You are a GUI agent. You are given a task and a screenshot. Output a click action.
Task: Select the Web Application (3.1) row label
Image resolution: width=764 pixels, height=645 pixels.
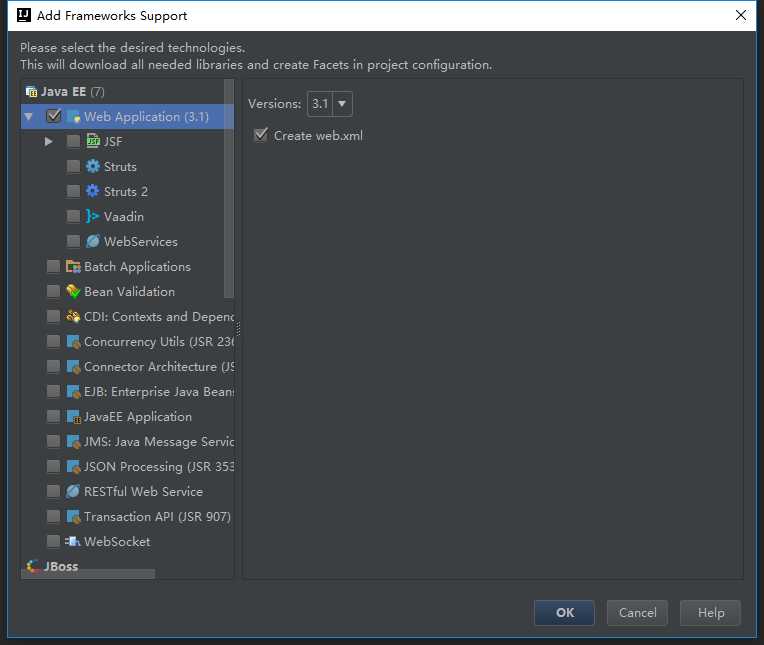click(146, 117)
